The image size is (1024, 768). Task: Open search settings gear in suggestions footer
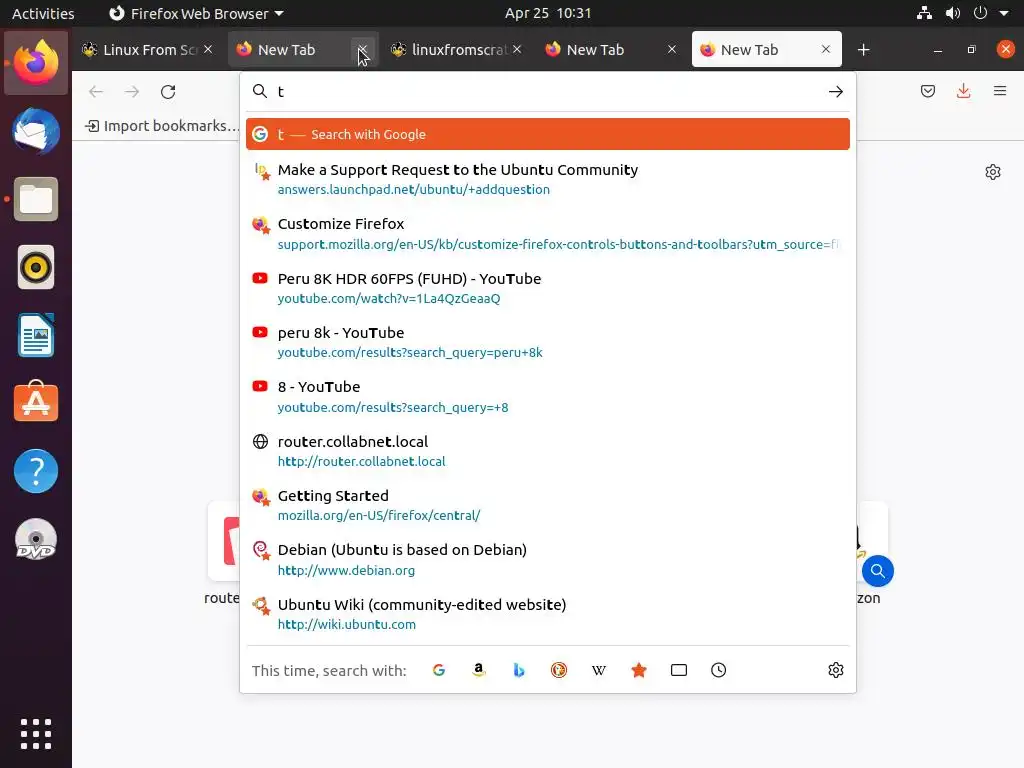point(836,670)
